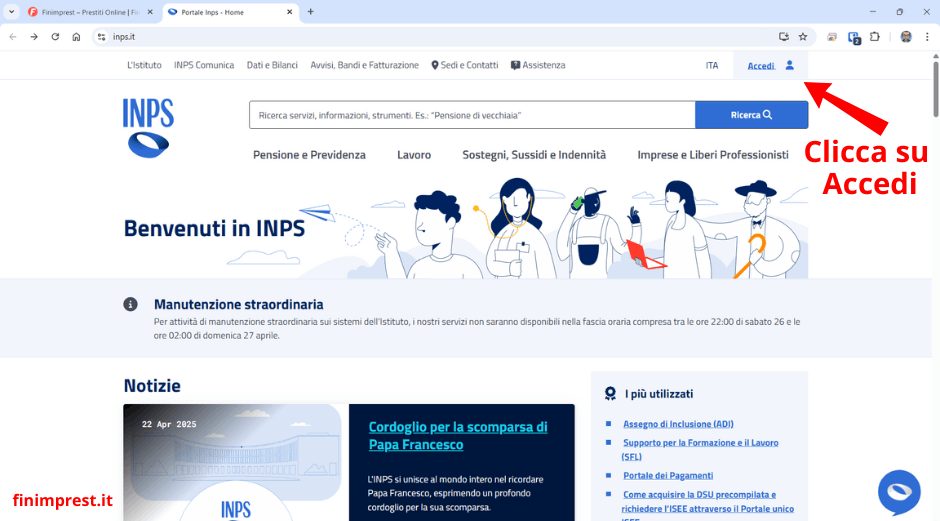This screenshot has width=940, height=521.
Task: Click the extension icon left of translate
Action: click(831, 37)
